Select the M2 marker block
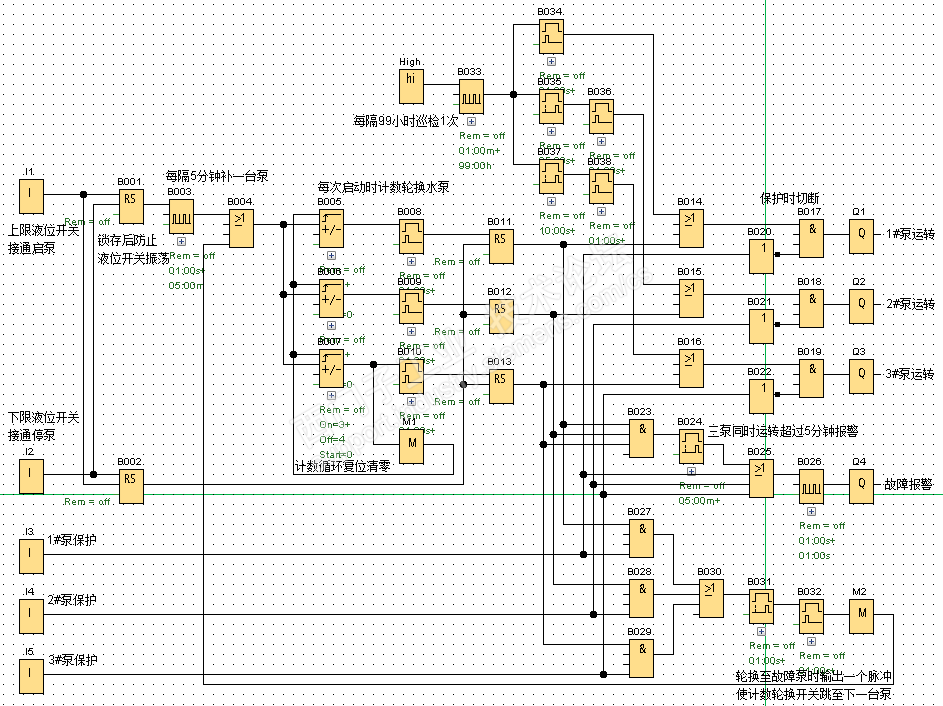The width and height of the screenshot is (943, 706). [861, 616]
